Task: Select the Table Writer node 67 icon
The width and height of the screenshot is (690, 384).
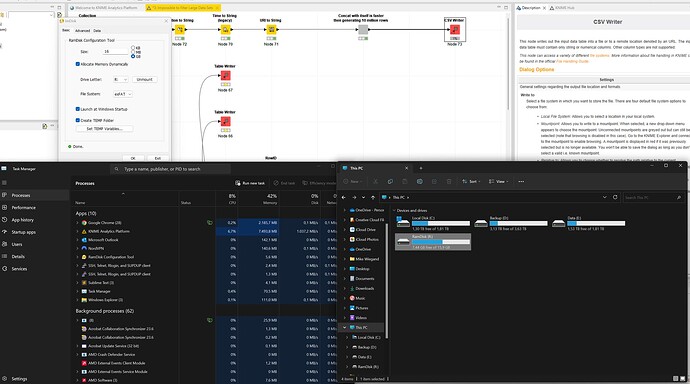Action: (x=225, y=76)
